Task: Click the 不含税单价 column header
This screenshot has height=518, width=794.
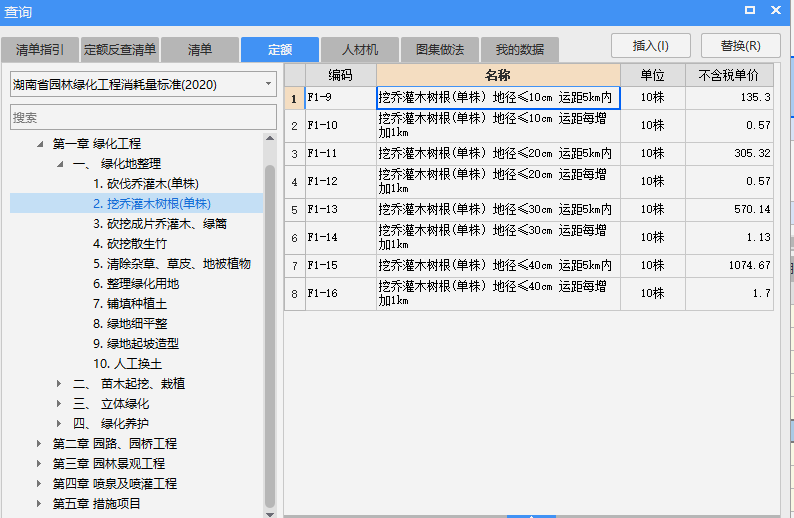Action: 729,75
